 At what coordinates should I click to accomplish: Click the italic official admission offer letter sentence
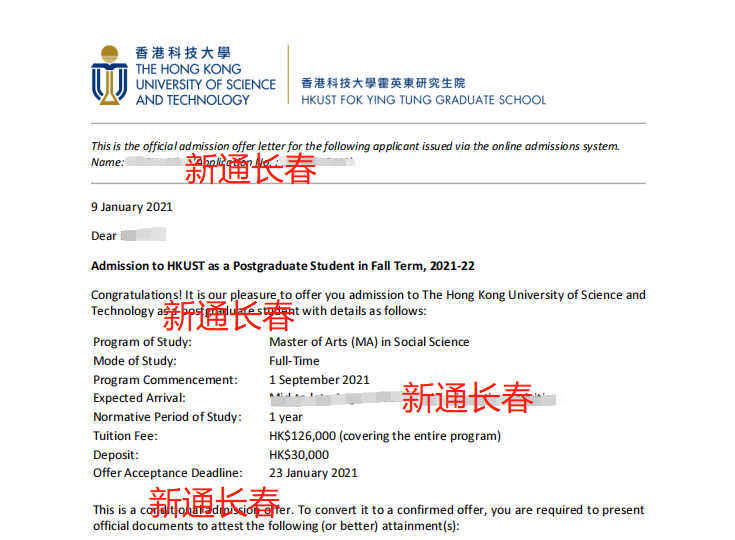click(355, 146)
